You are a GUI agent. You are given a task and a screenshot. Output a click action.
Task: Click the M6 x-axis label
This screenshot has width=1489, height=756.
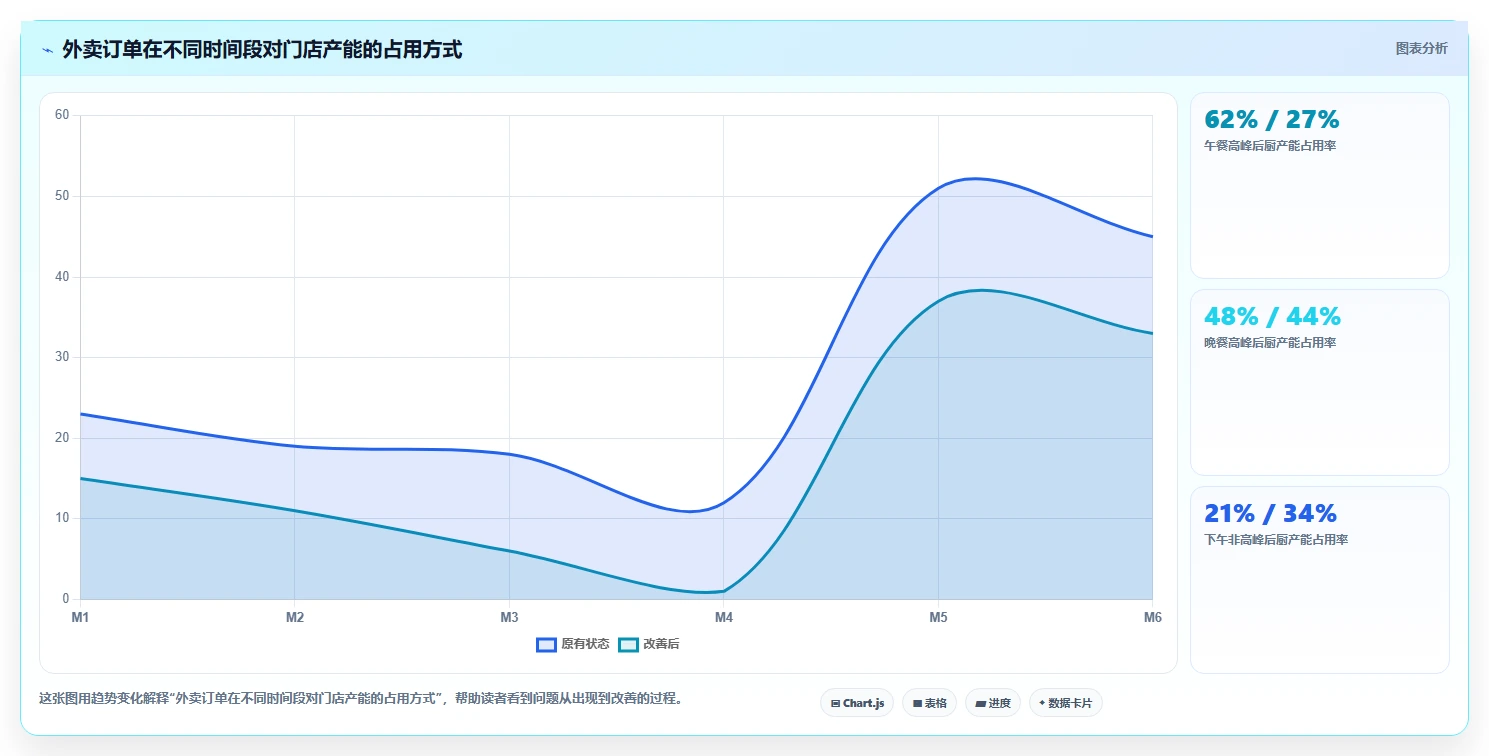coord(1153,617)
